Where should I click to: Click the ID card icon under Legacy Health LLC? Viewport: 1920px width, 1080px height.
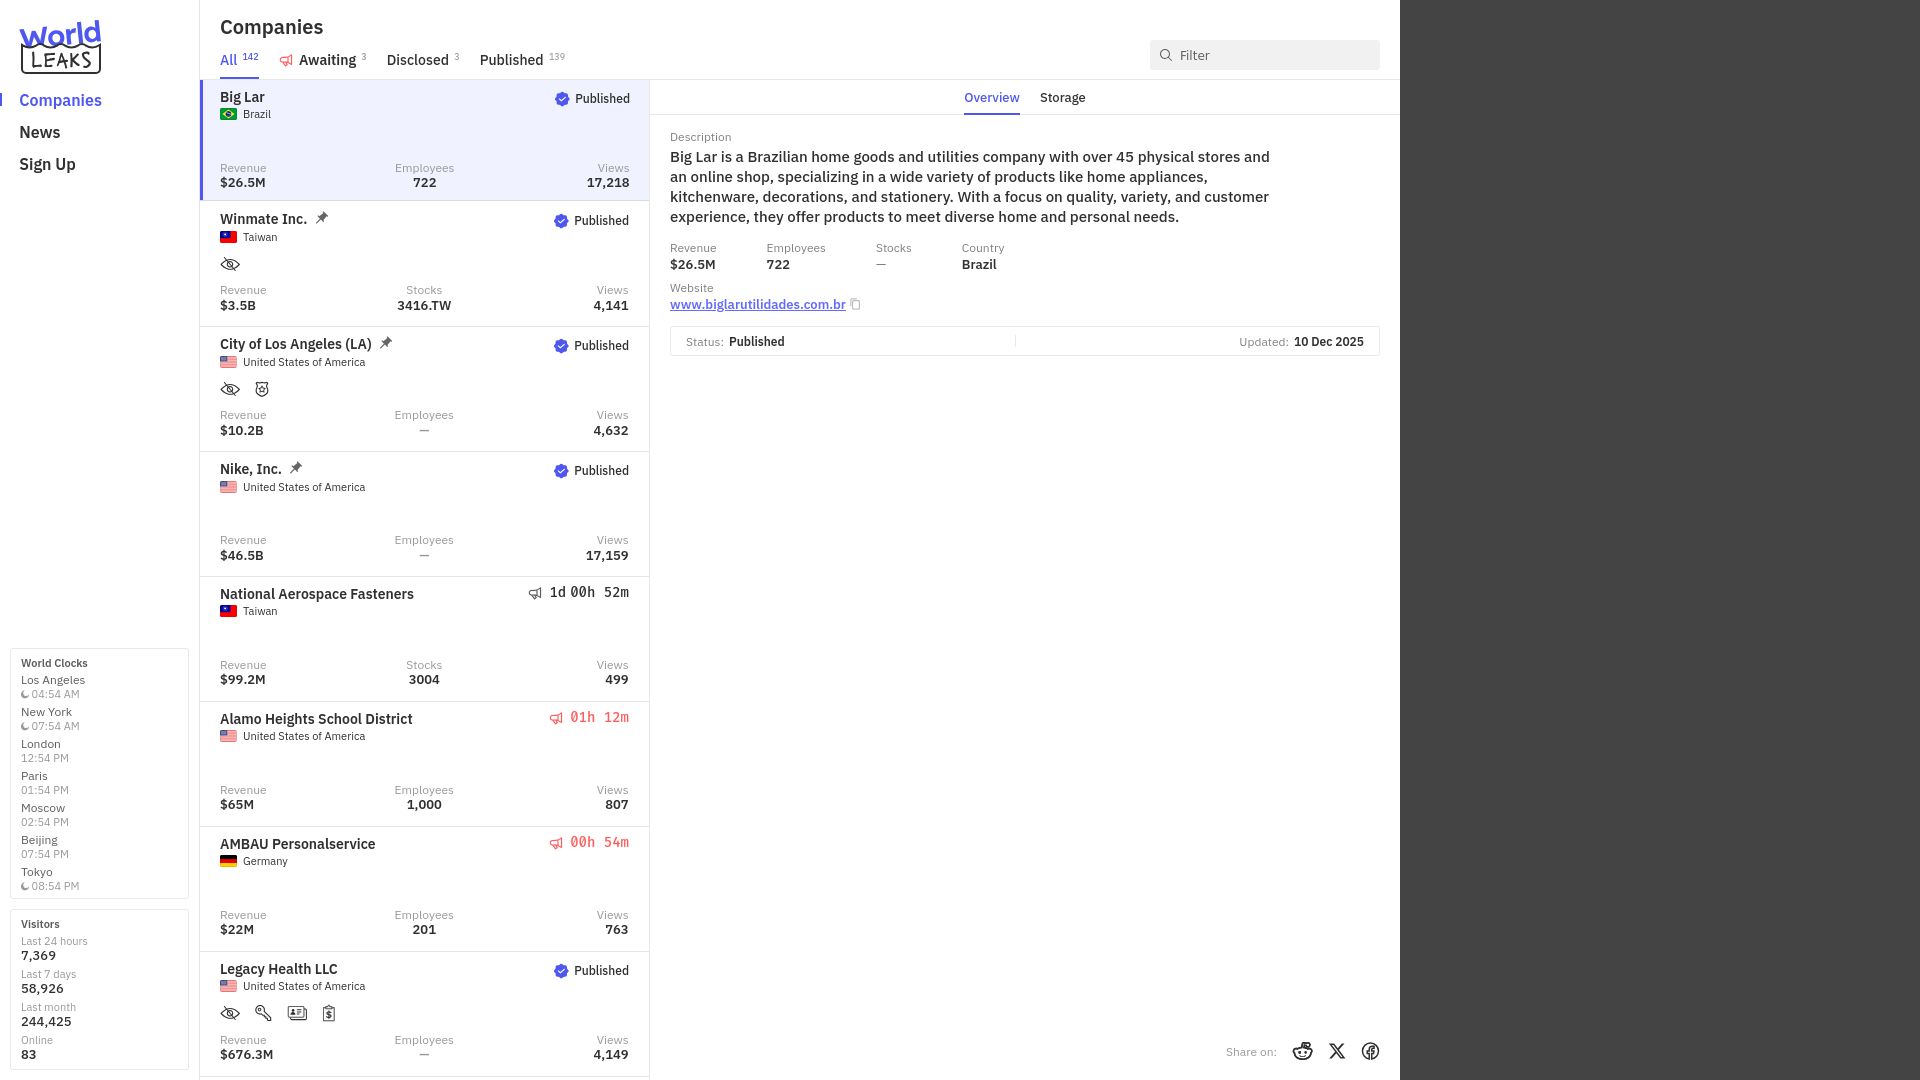tap(297, 1013)
